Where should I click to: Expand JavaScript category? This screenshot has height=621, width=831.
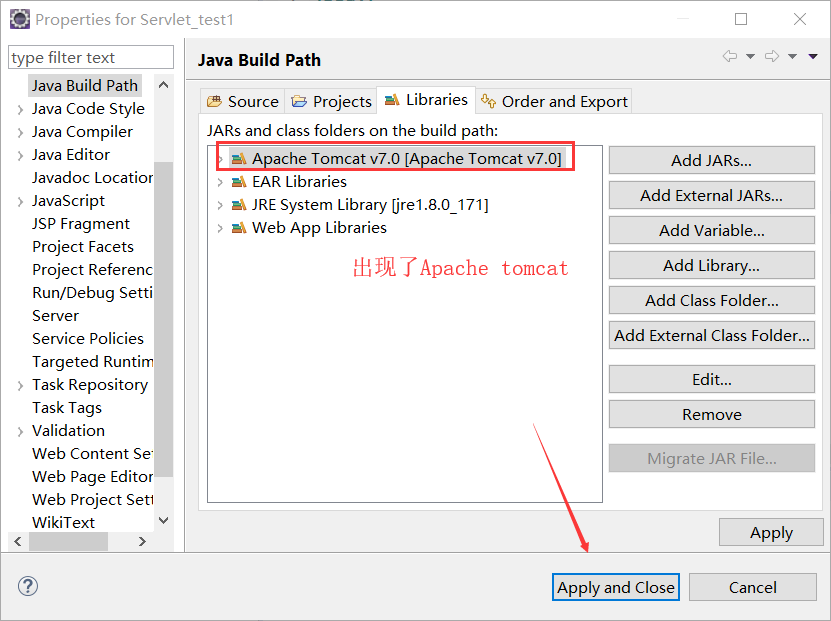pos(20,202)
